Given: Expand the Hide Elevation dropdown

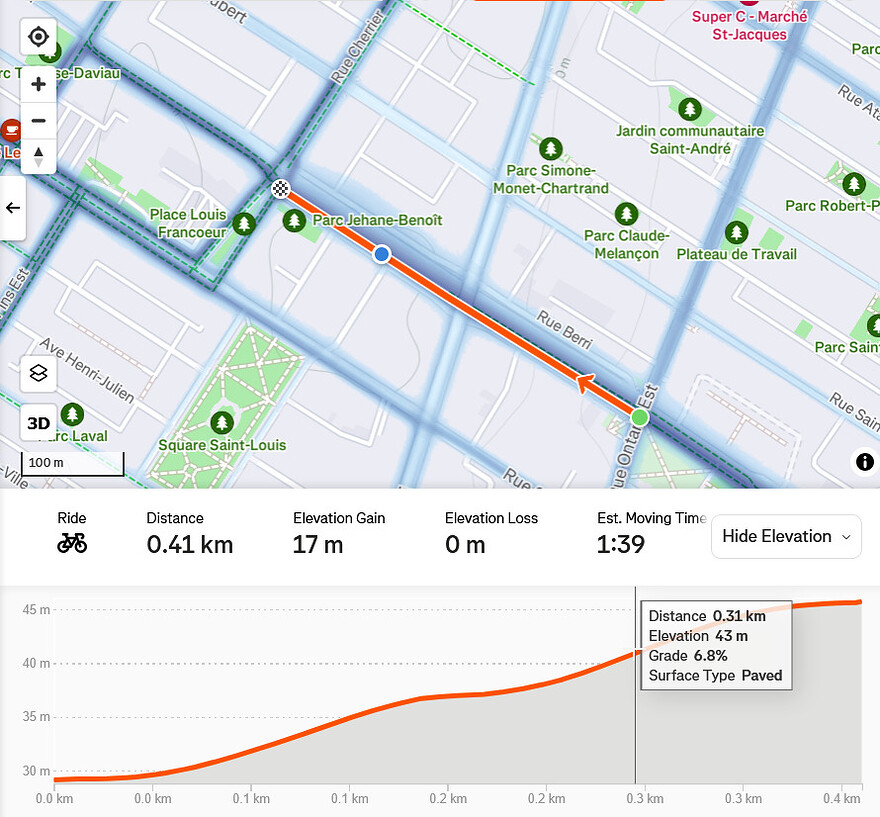Looking at the screenshot, I should [785, 537].
